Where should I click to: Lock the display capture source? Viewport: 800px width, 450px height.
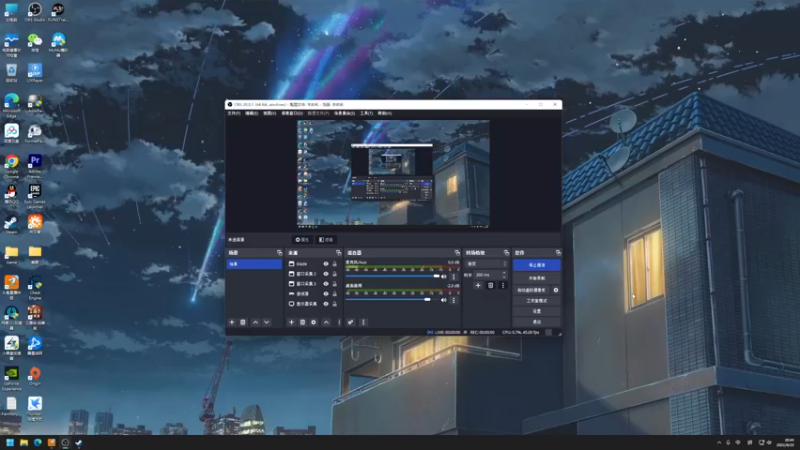click(x=335, y=304)
